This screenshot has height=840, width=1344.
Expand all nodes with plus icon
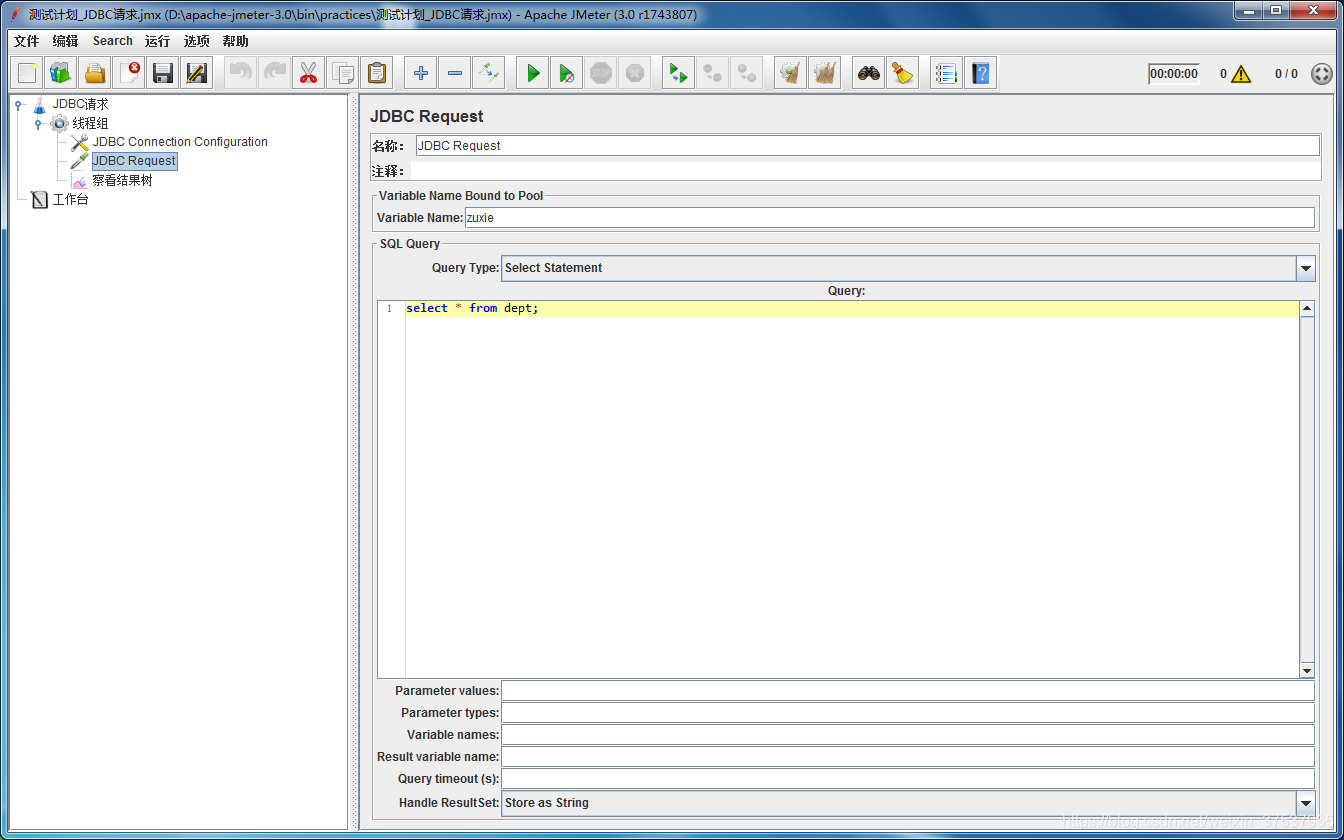(x=421, y=73)
